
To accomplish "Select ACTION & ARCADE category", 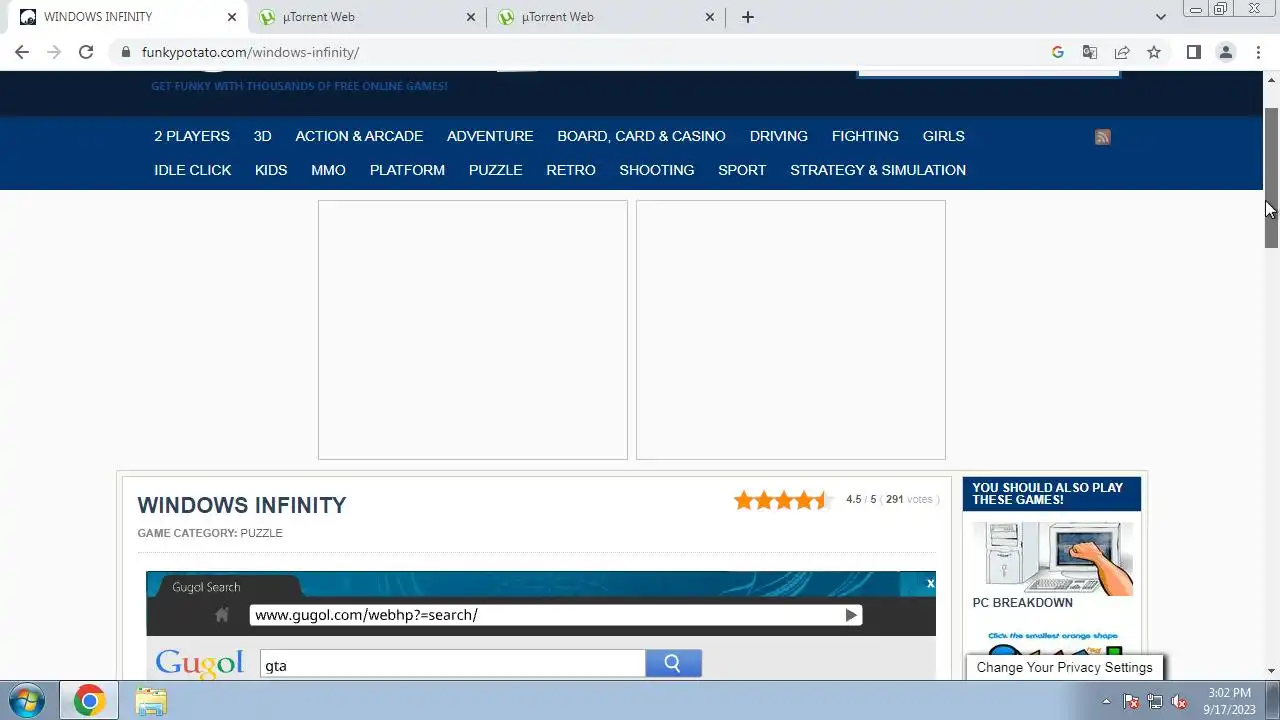I will coord(359,136).
